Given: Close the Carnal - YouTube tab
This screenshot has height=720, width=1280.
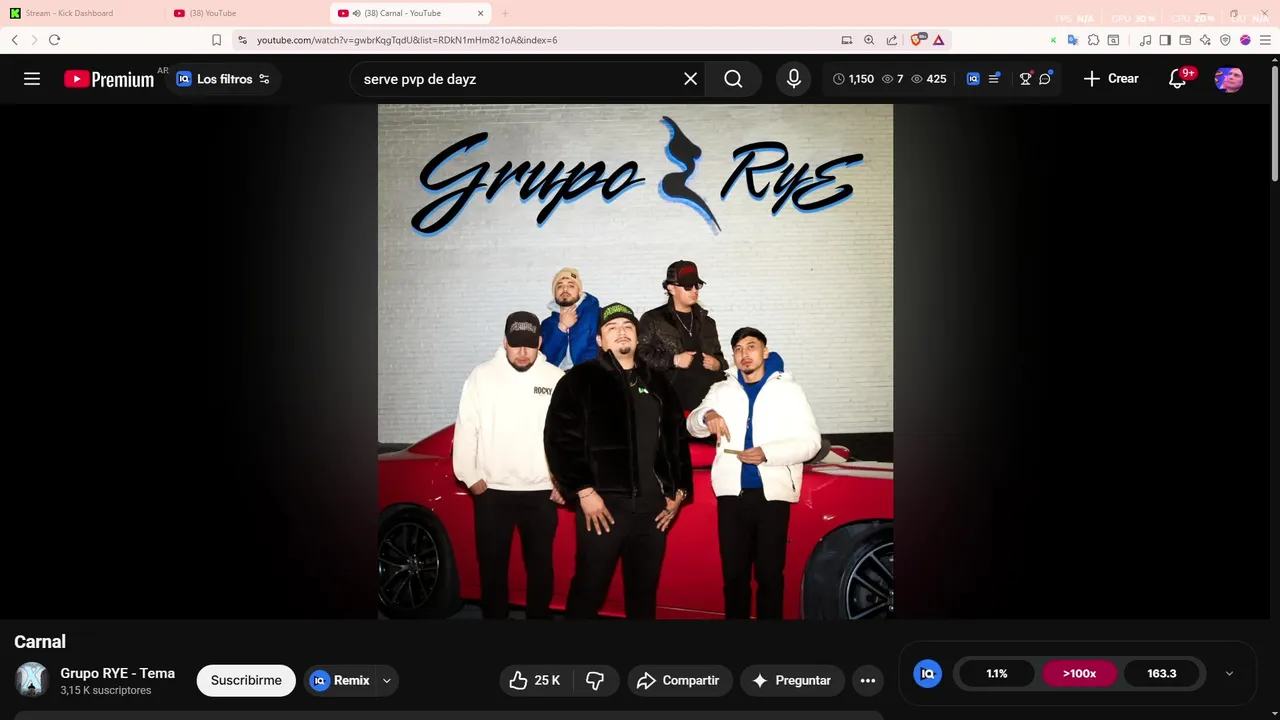Looking at the screenshot, I should coord(481,13).
